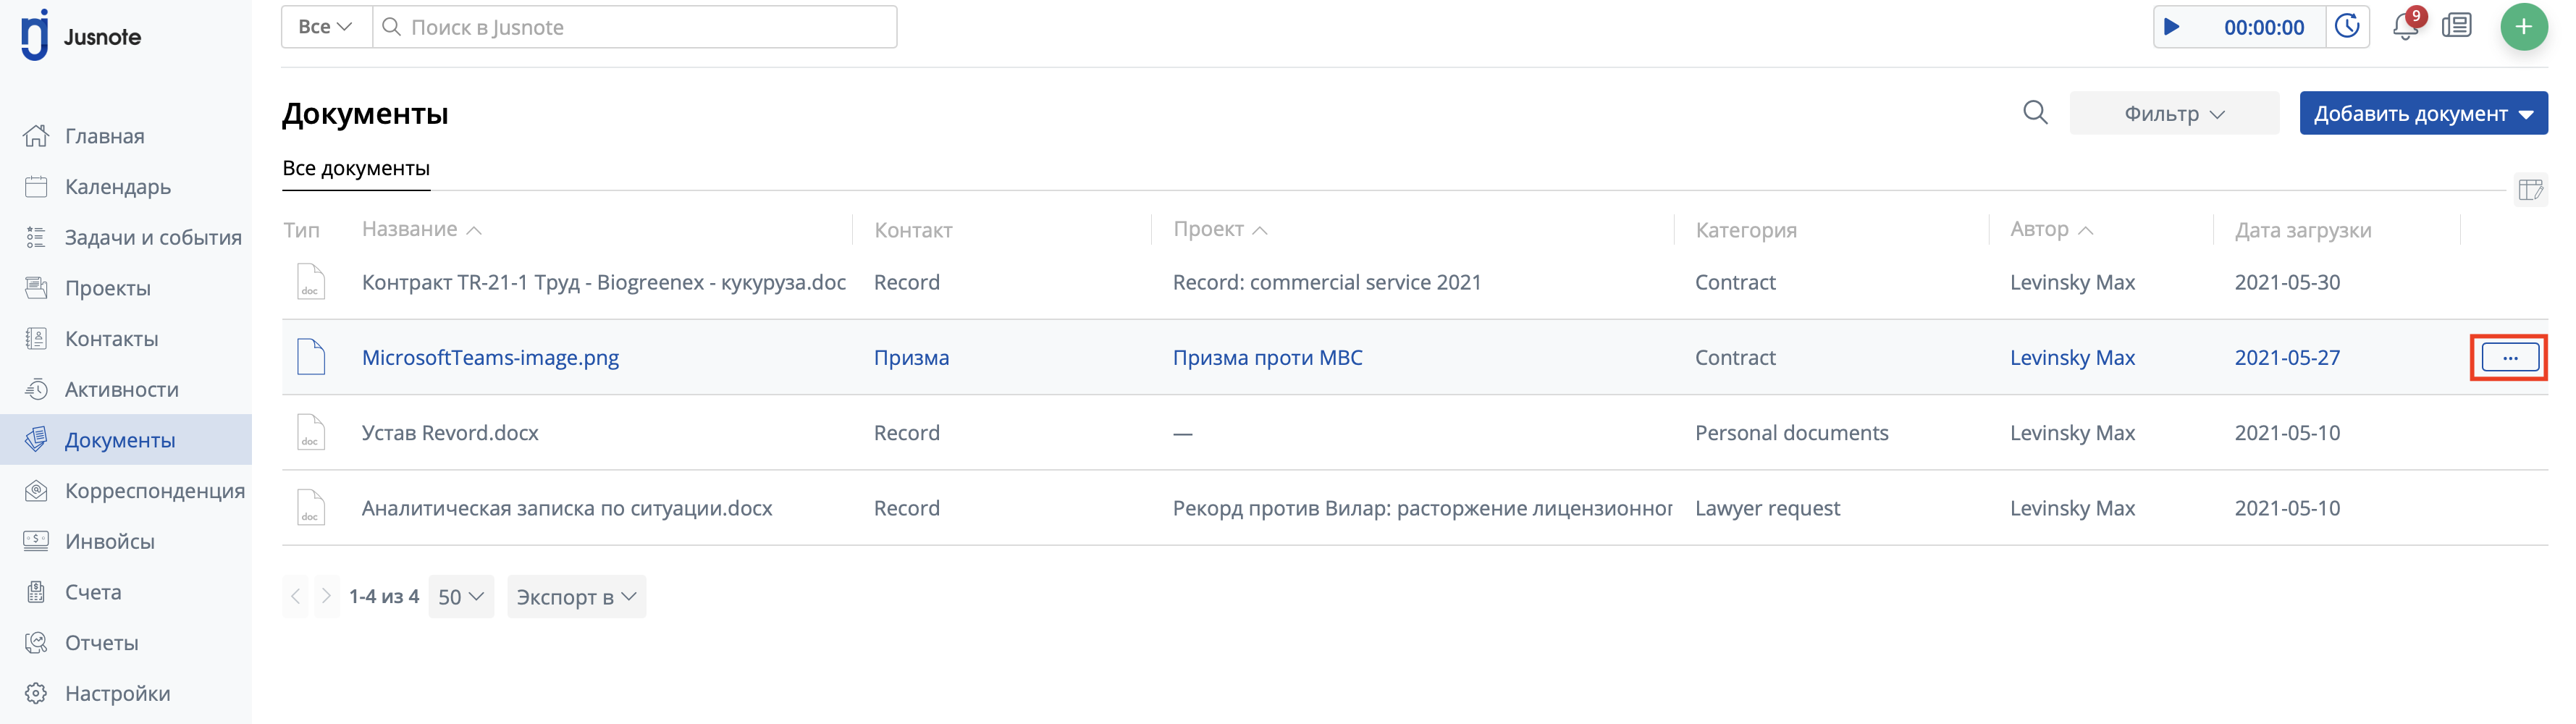Open Контракт TR-21-1 Труд document
The image size is (2576, 724).
604,282
